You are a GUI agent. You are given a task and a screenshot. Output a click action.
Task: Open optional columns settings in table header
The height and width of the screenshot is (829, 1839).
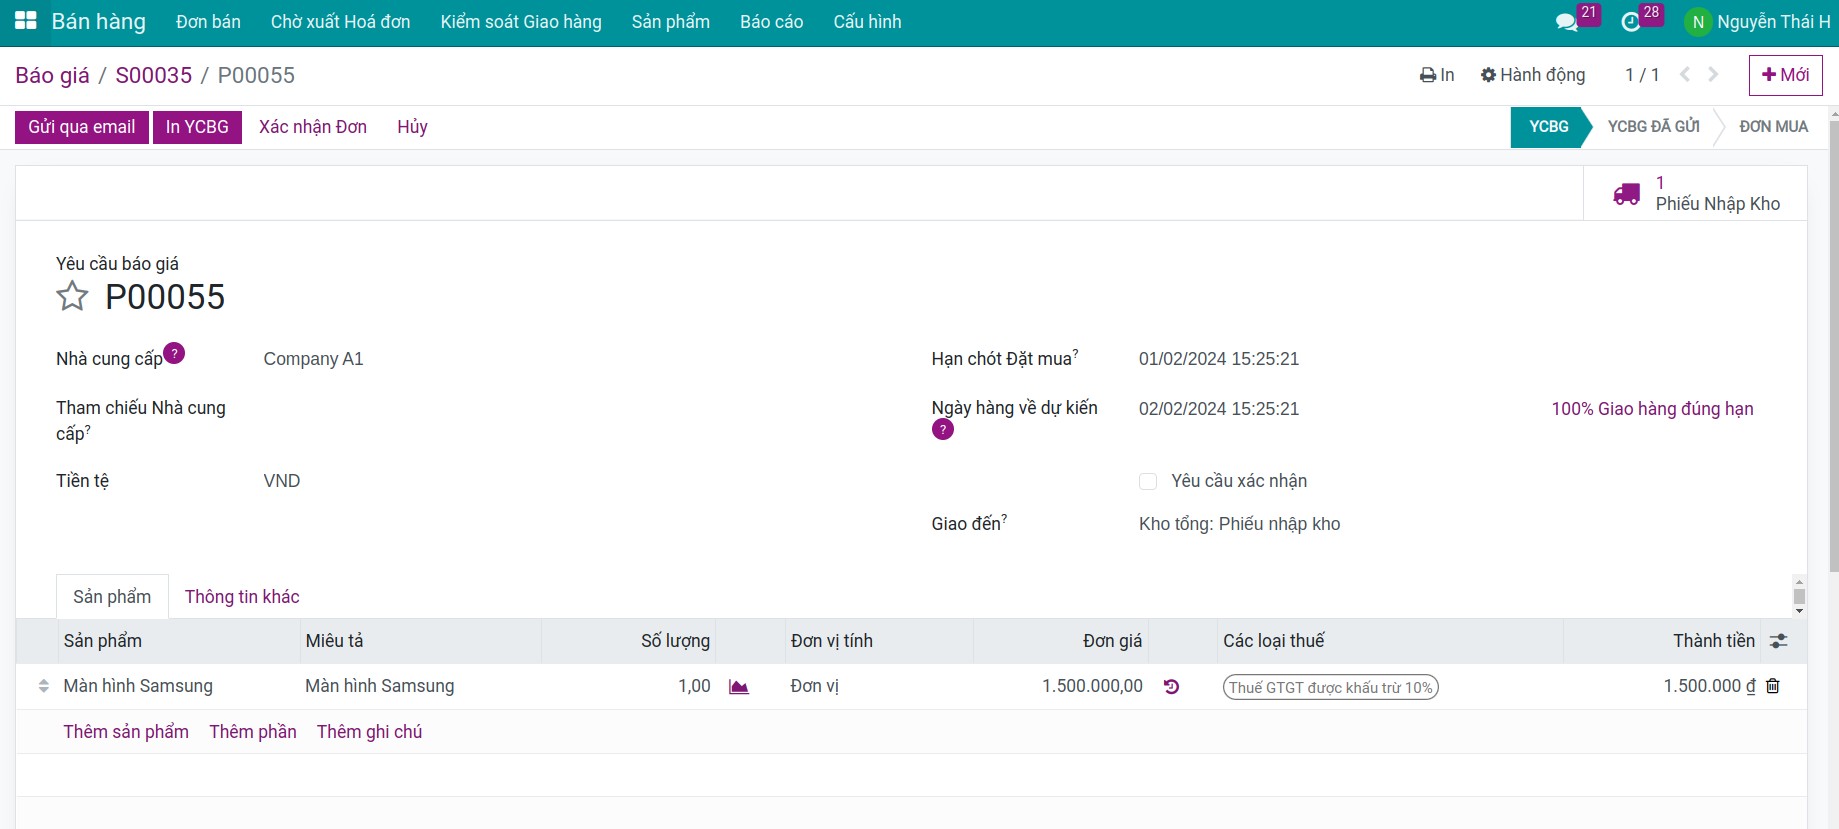click(x=1779, y=641)
